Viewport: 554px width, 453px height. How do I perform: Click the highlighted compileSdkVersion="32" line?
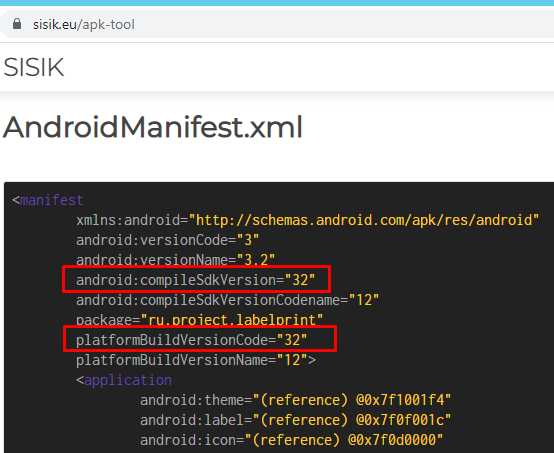click(195, 280)
